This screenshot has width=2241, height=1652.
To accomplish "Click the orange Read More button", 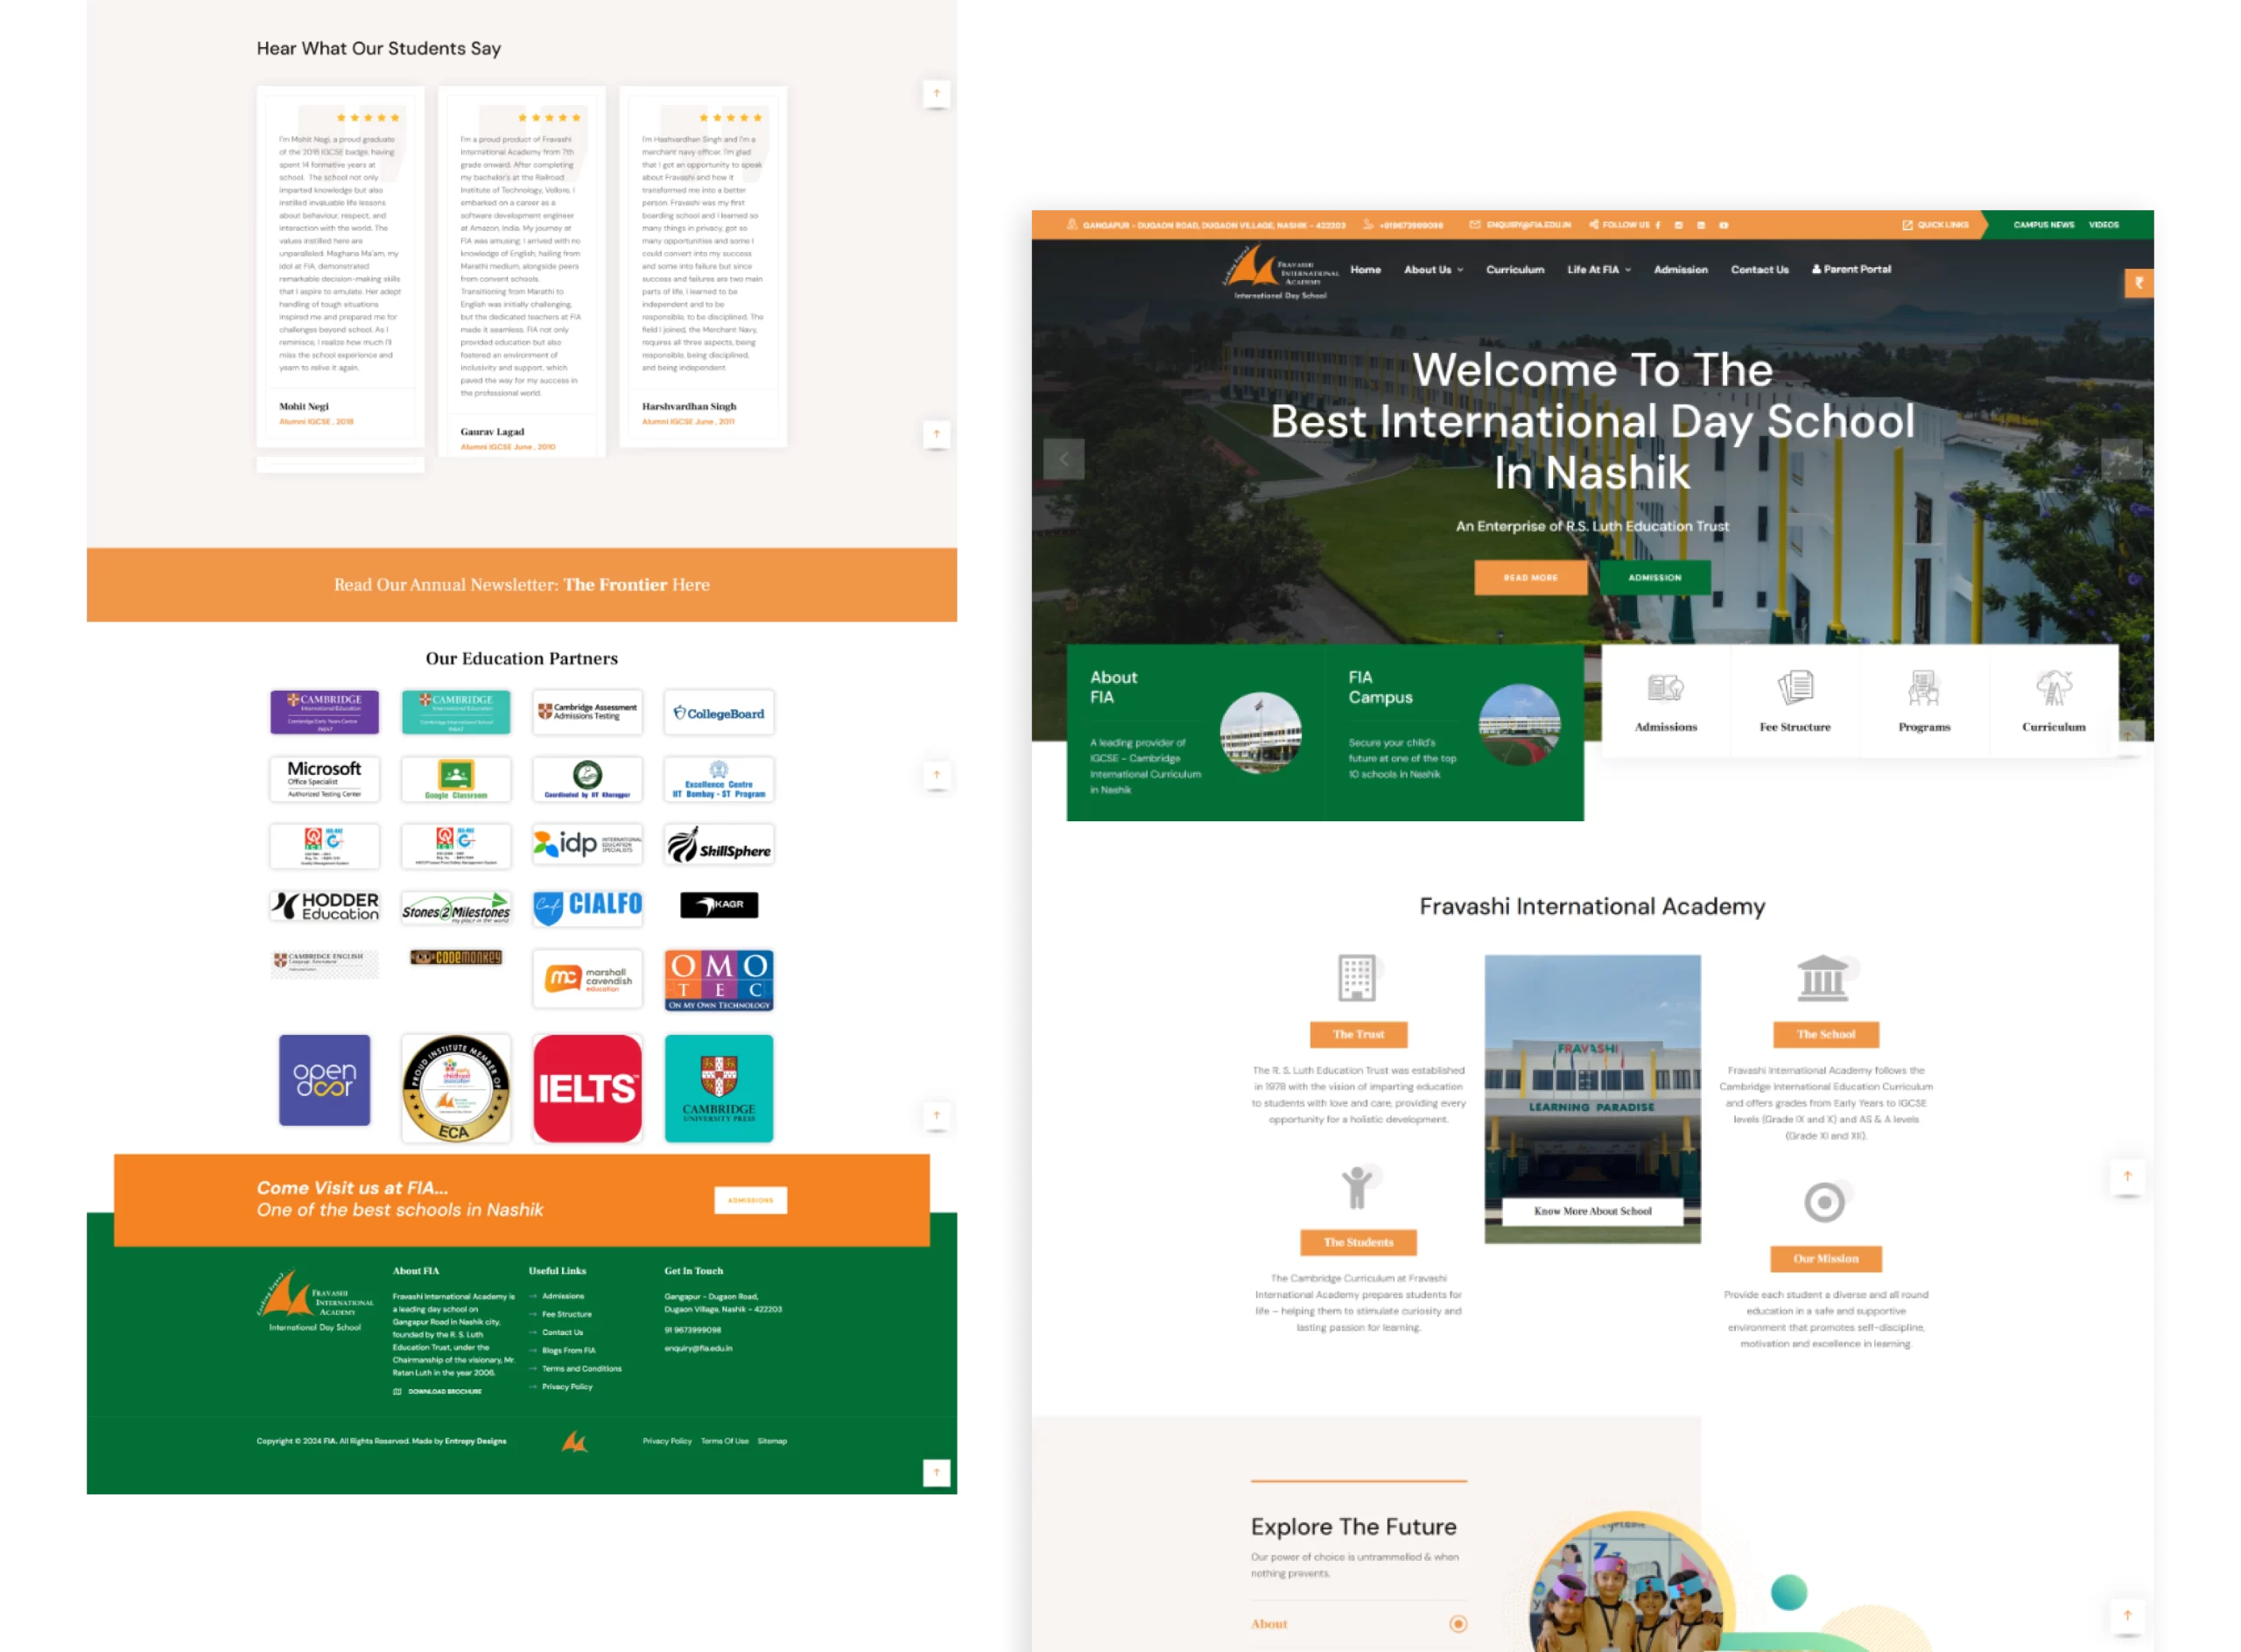I will [x=1530, y=577].
